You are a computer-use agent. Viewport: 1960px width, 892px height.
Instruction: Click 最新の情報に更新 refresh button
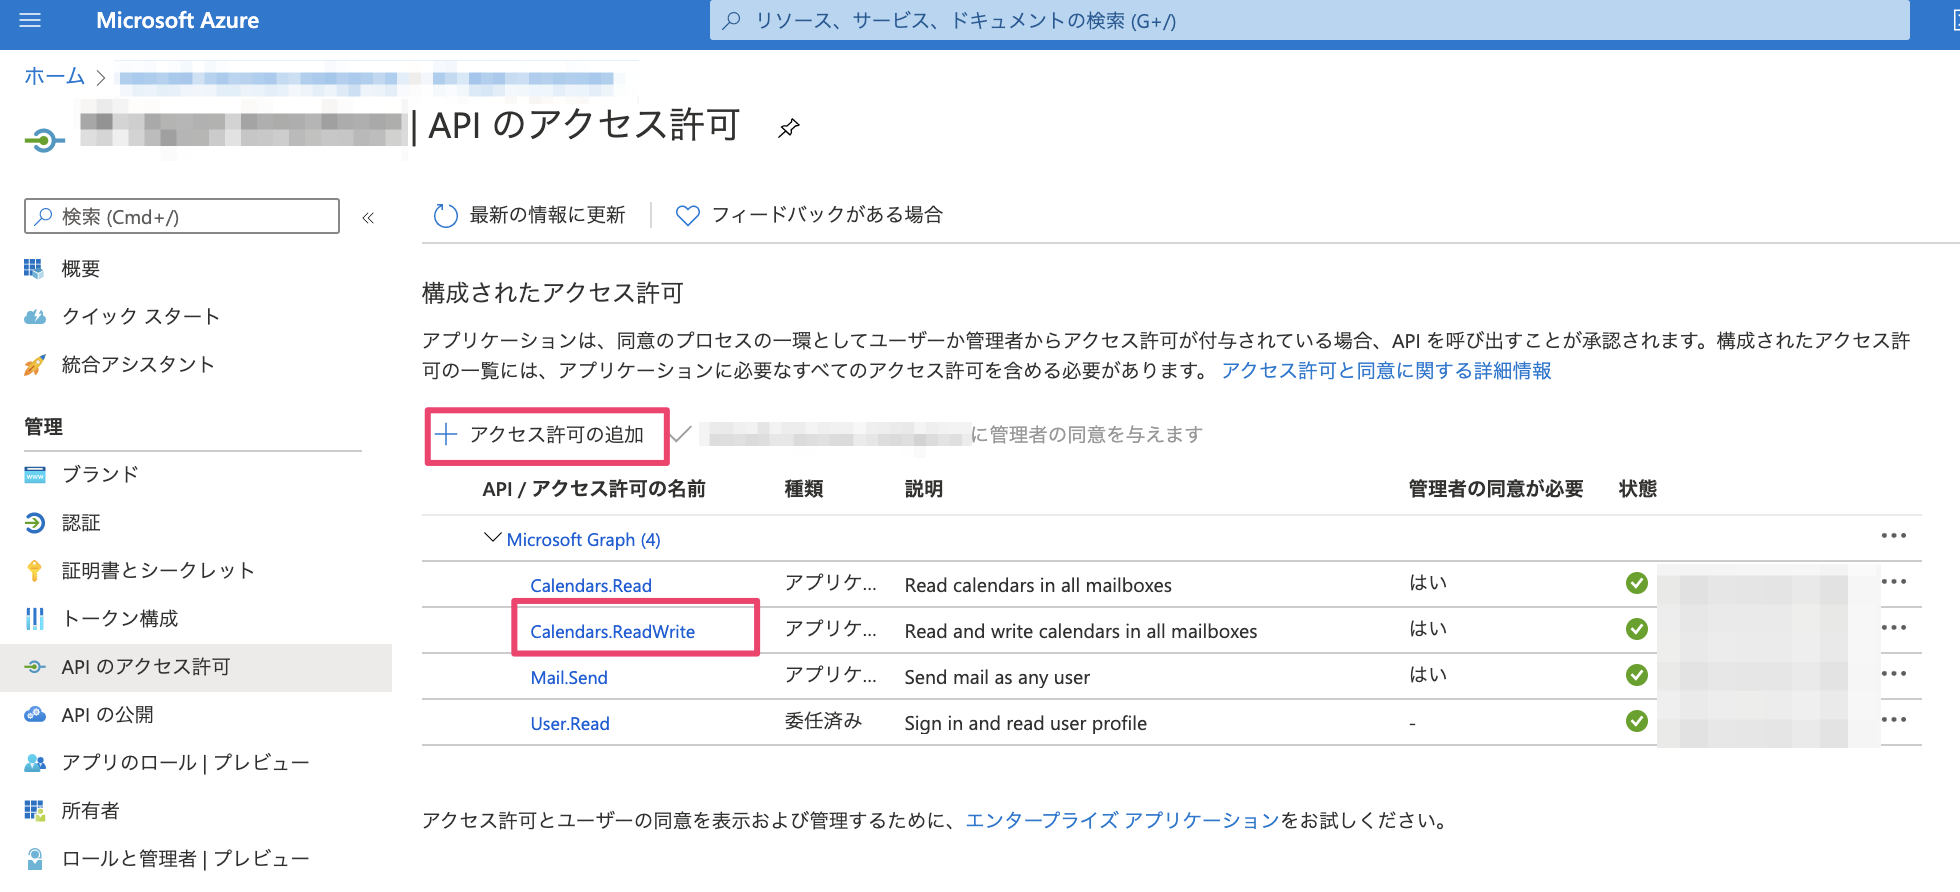click(x=529, y=215)
